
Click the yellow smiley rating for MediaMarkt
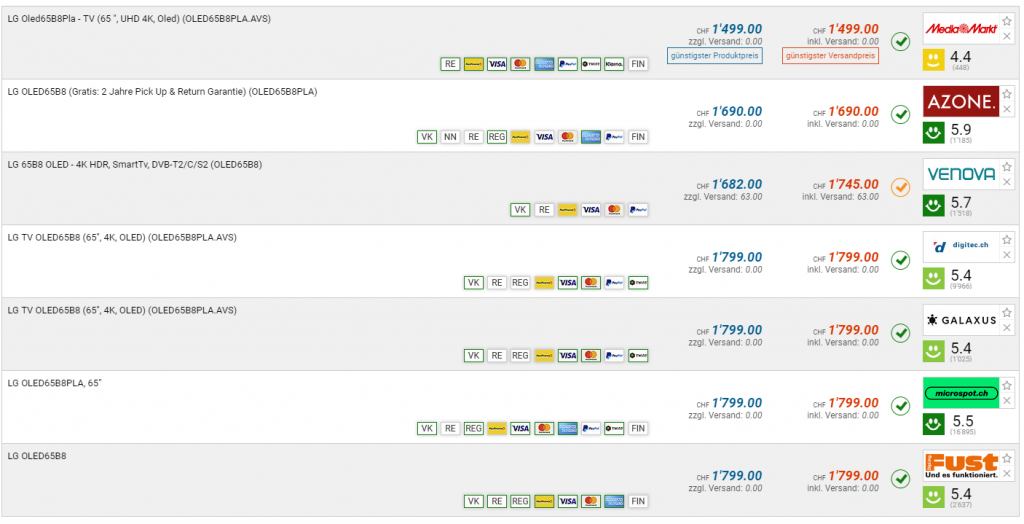(933, 59)
